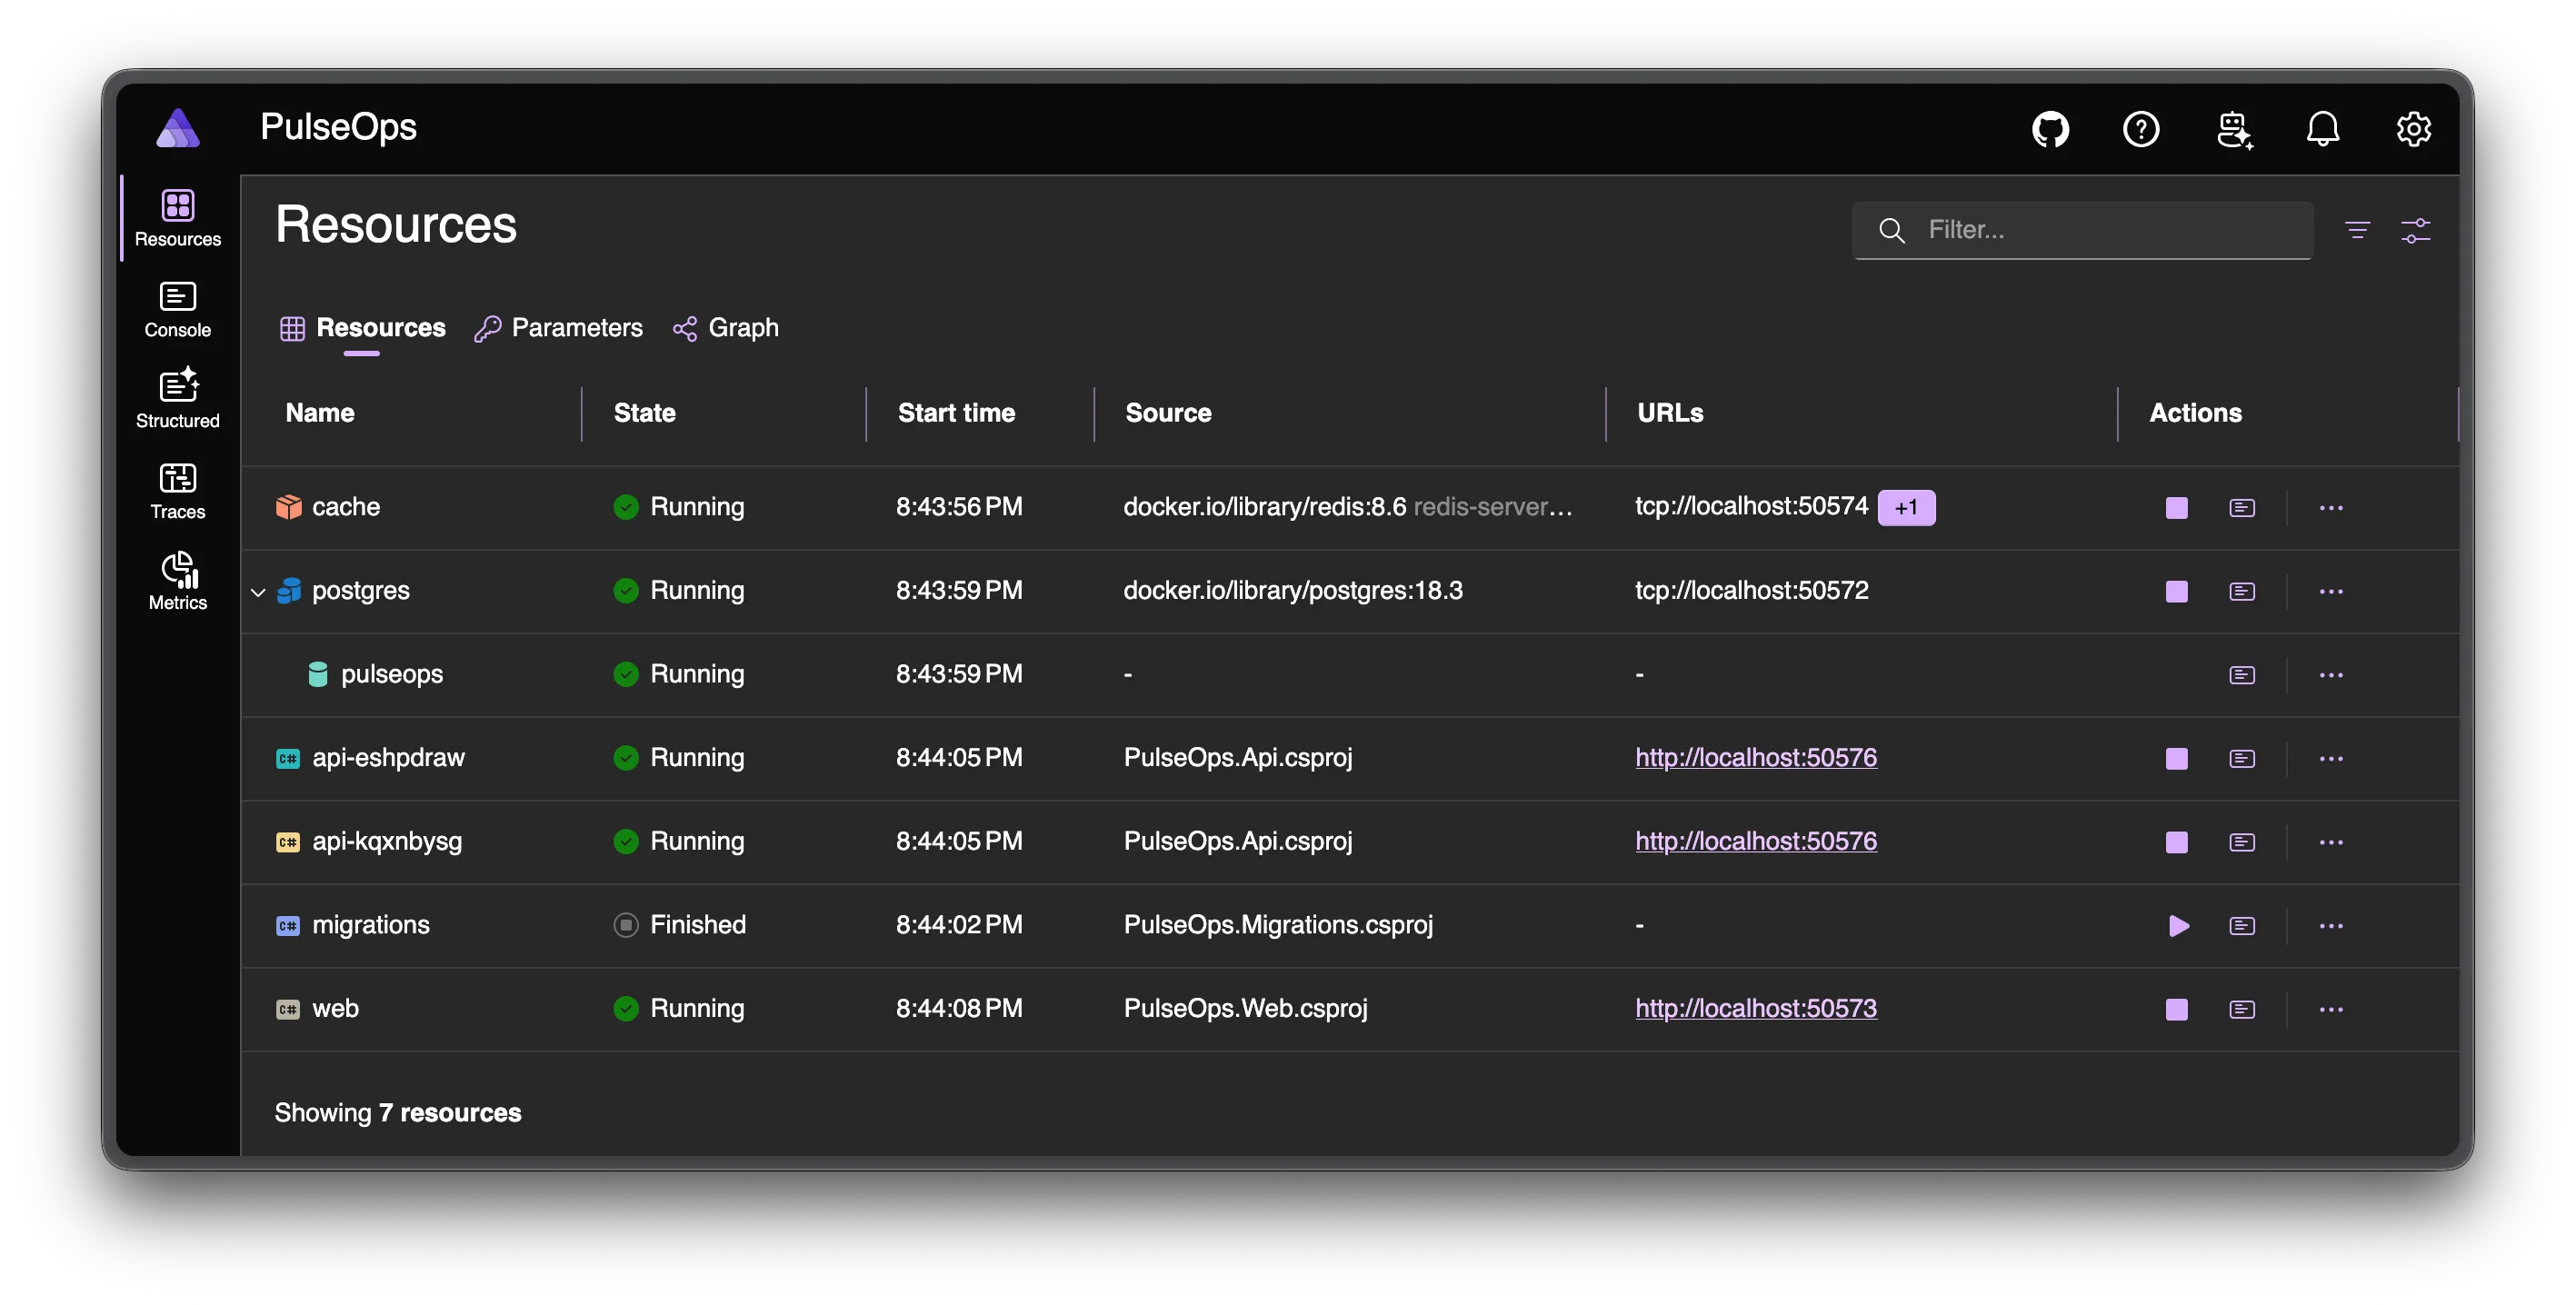Open the notifications bell
Image resolution: width=2576 pixels, height=1305 pixels.
[x=2322, y=129]
